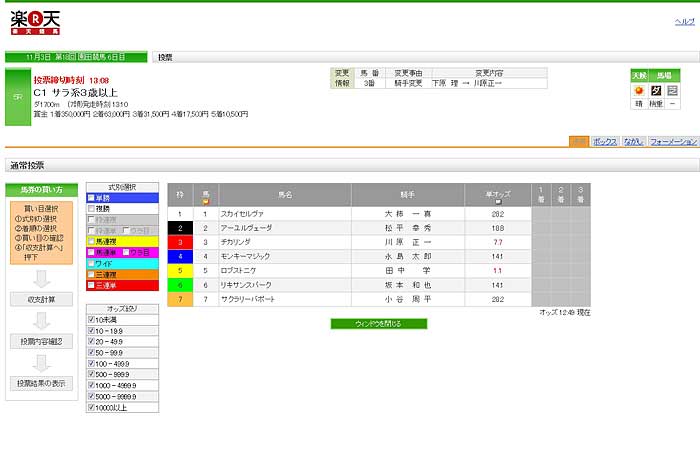Sort by horse number column icon

coord(205,200)
